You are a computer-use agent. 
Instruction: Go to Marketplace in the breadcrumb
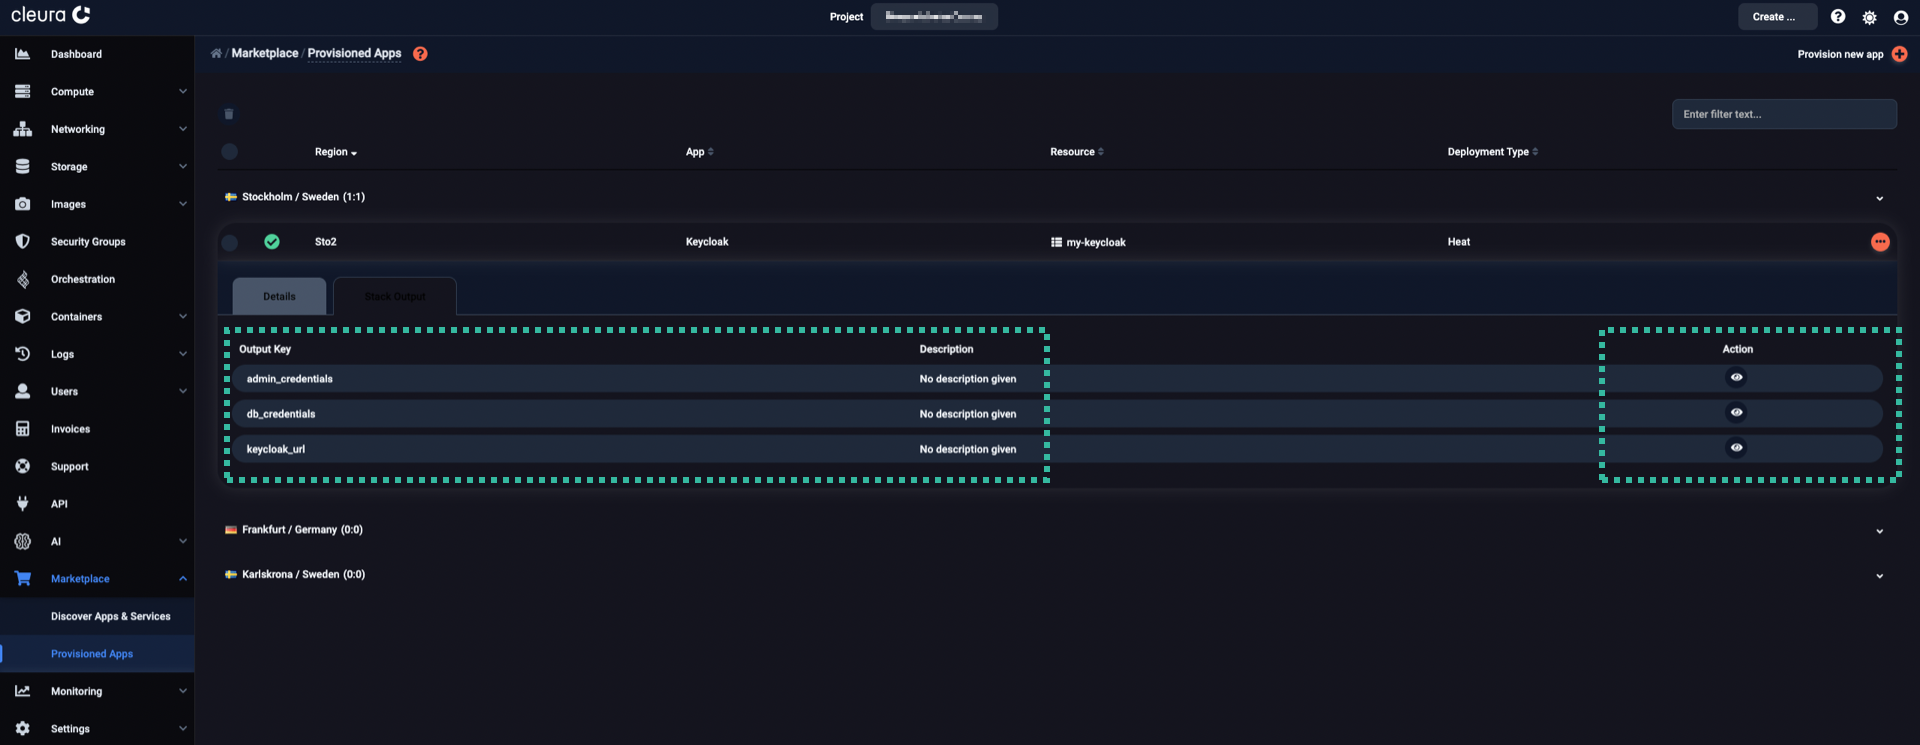click(264, 54)
